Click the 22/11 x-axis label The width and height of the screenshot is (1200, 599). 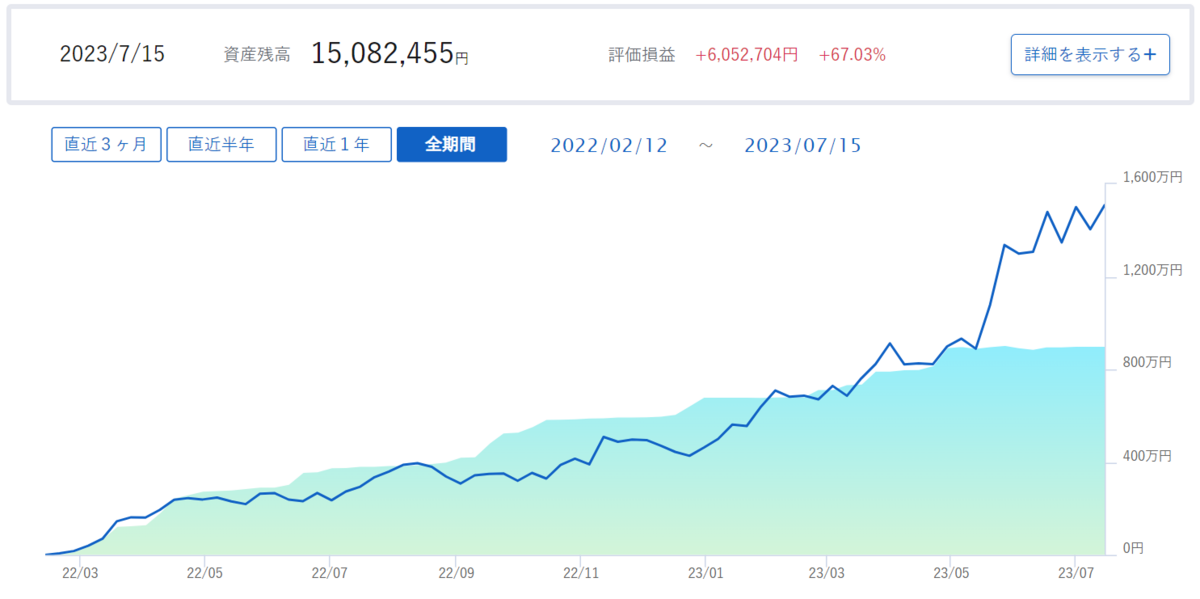click(x=581, y=573)
